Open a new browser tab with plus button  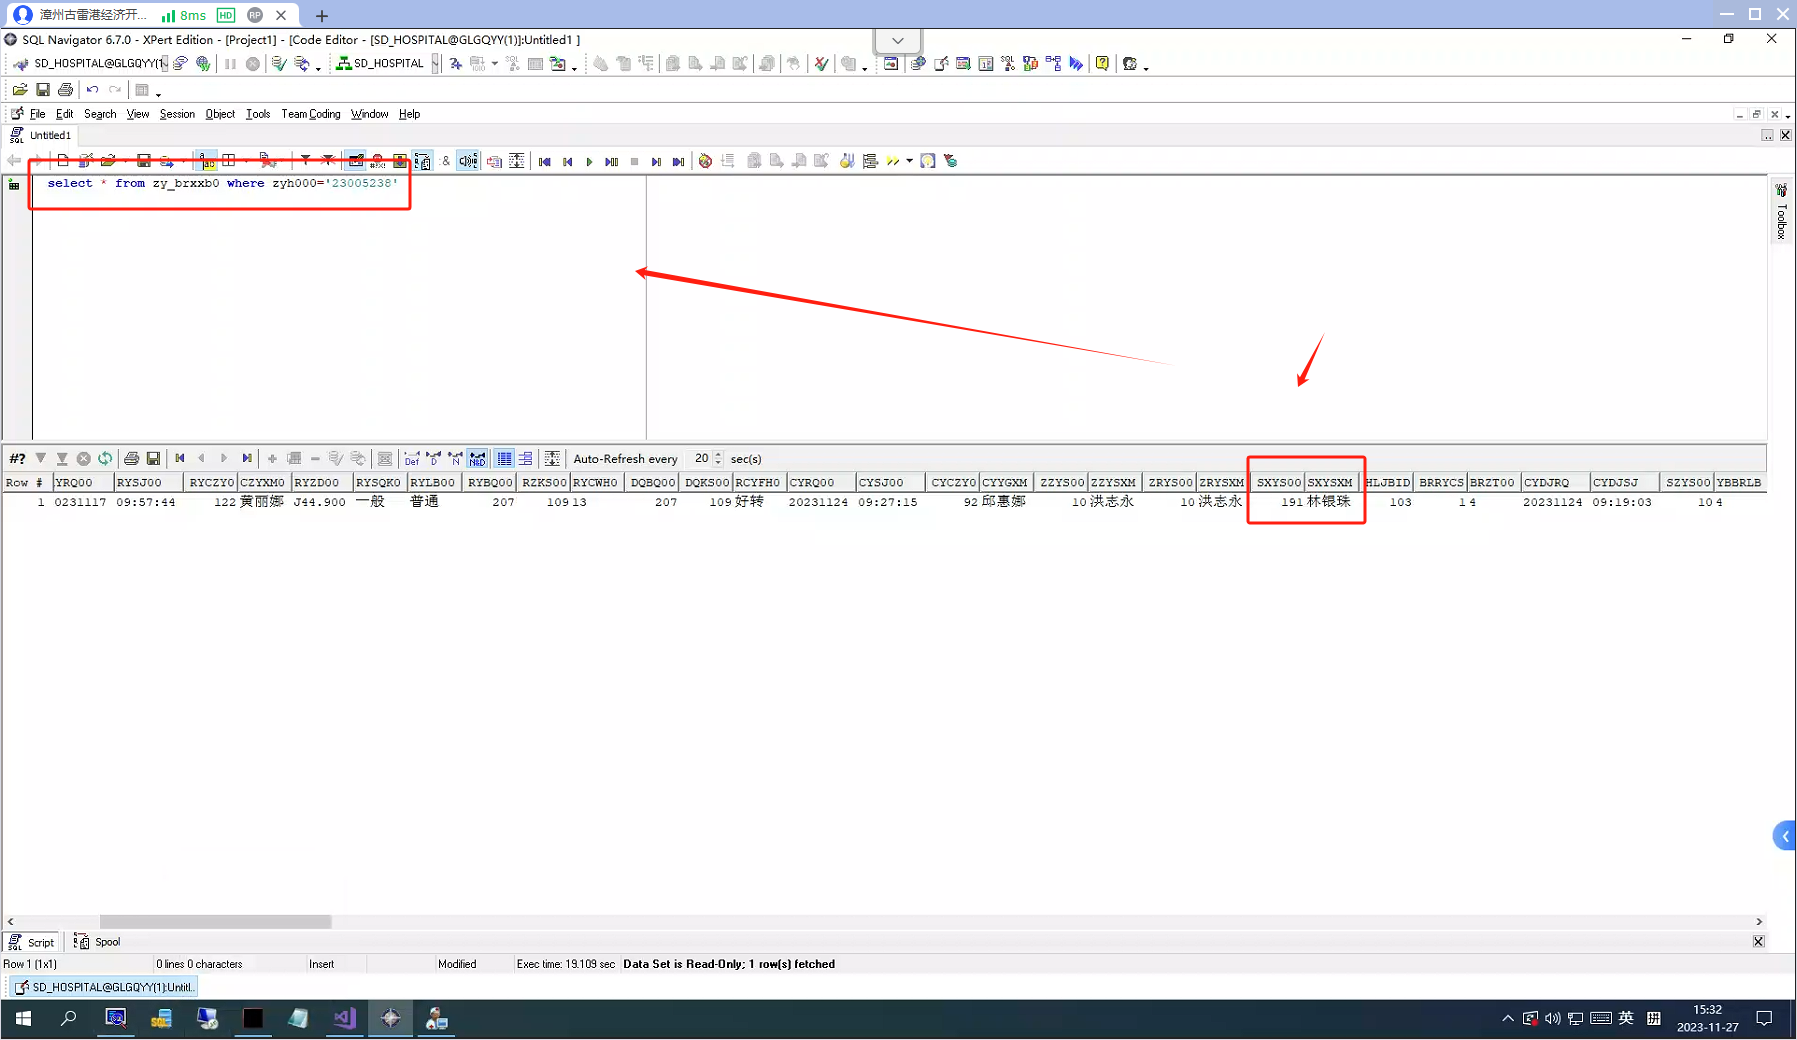click(322, 15)
